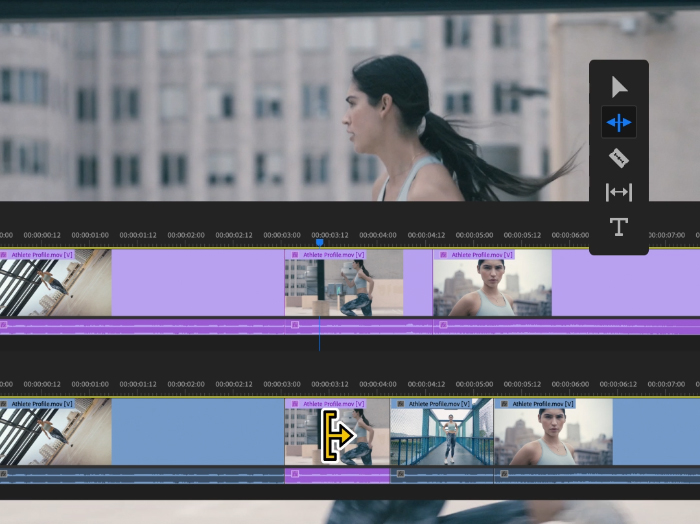Pick the Razor tool in the tool palette
Viewport: 700px width, 524px height.
pos(619,157)
